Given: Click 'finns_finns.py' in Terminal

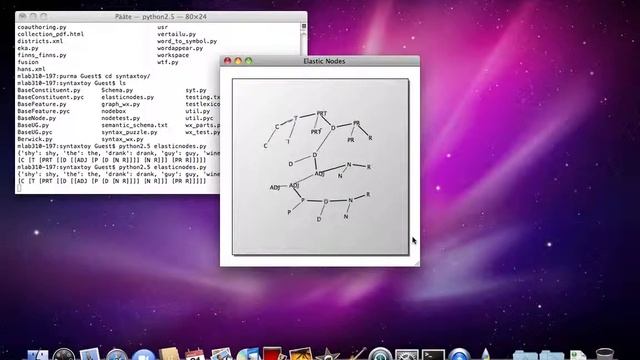Looking at the screenshot, I should tap(42, 55).
